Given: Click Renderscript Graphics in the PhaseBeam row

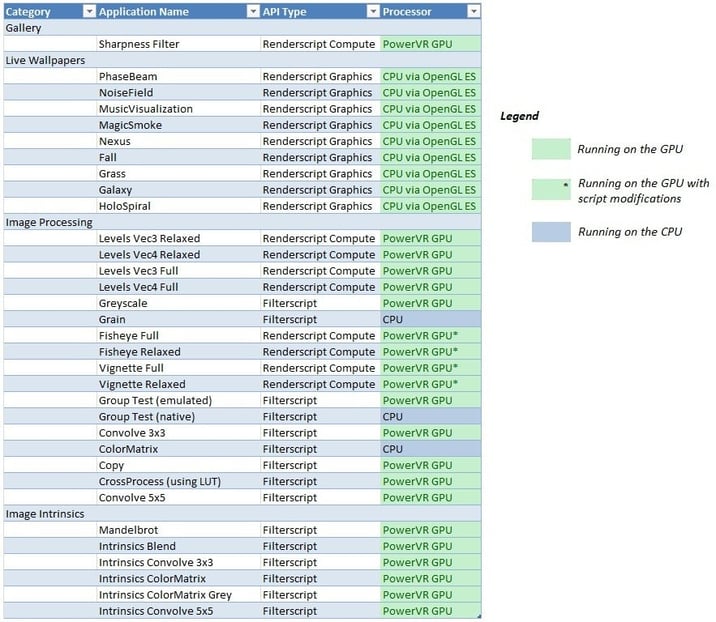Looking at the screenshot, I should click(x=321, y=76).
